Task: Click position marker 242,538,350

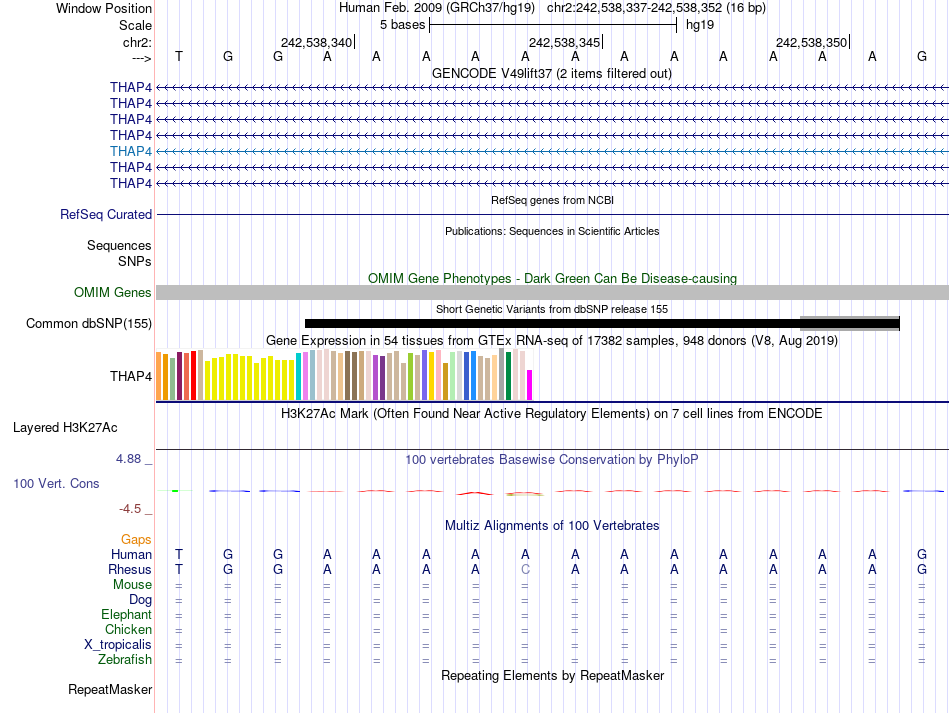Action: (811, 42)
